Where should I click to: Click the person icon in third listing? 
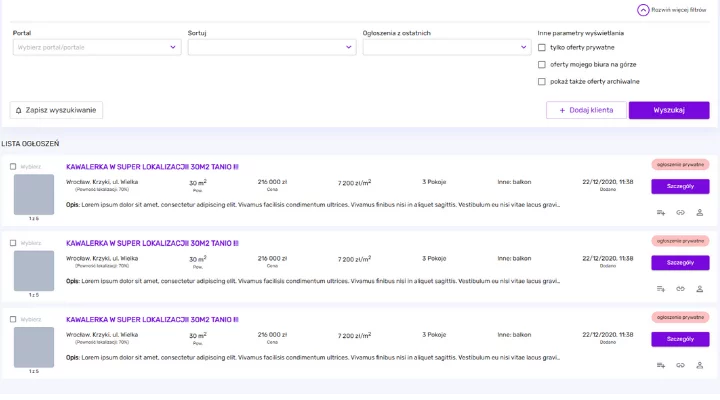[700, 365]
